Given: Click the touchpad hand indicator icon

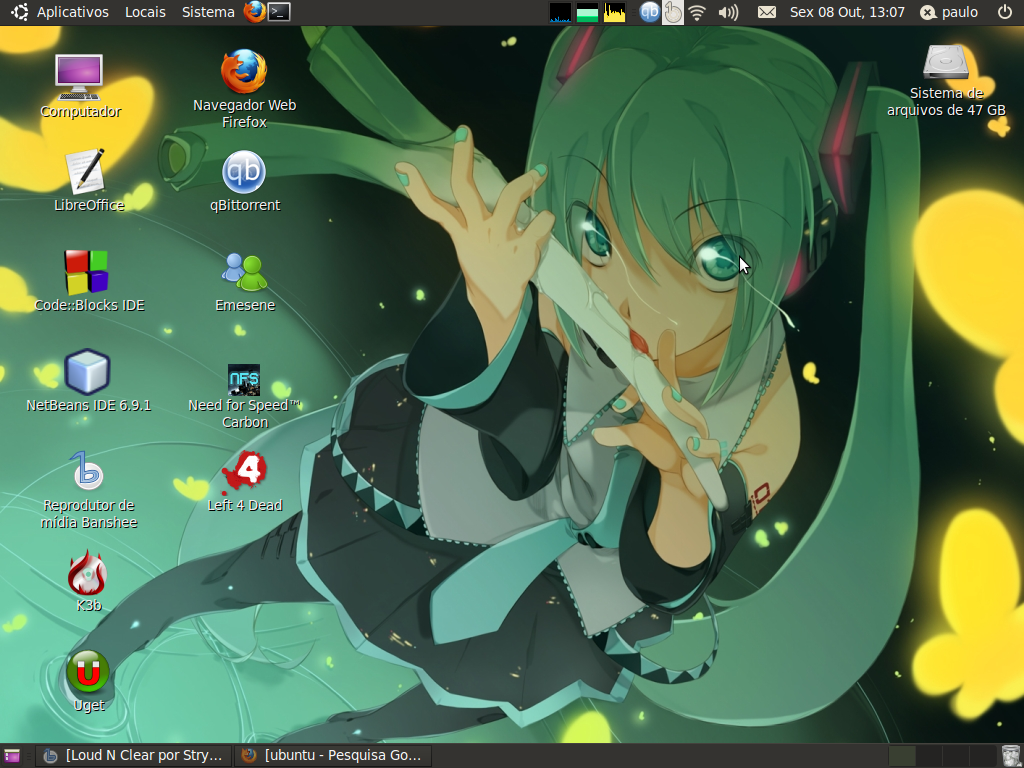Looking at the screenshot, I should click(x=673, y=12).
